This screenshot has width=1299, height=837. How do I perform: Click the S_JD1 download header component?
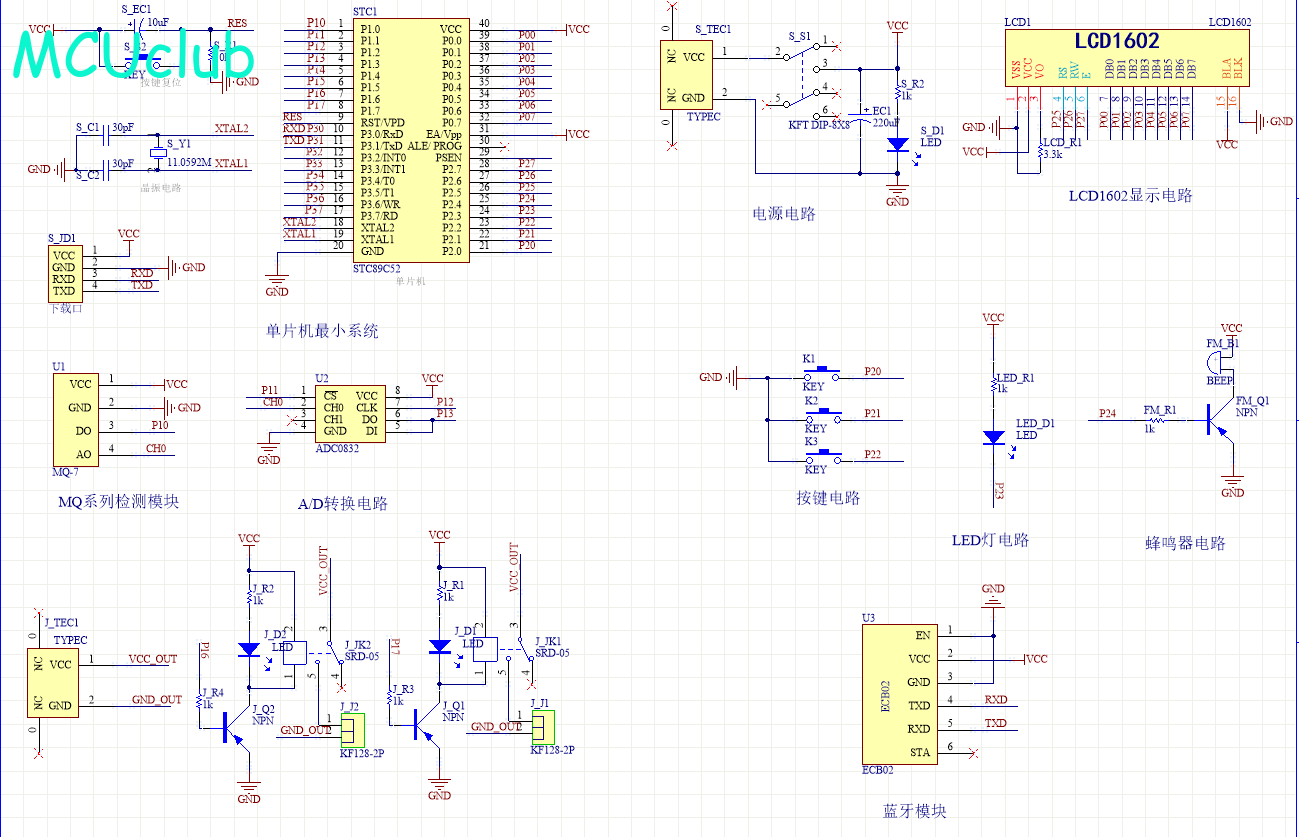pyautogui.click(x=63, y=273)
